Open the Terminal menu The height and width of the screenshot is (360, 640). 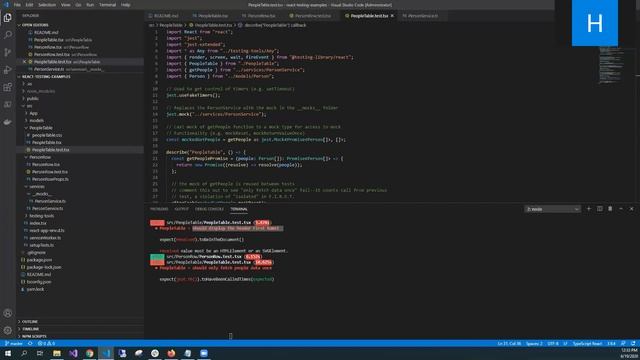tap(107, 5)
